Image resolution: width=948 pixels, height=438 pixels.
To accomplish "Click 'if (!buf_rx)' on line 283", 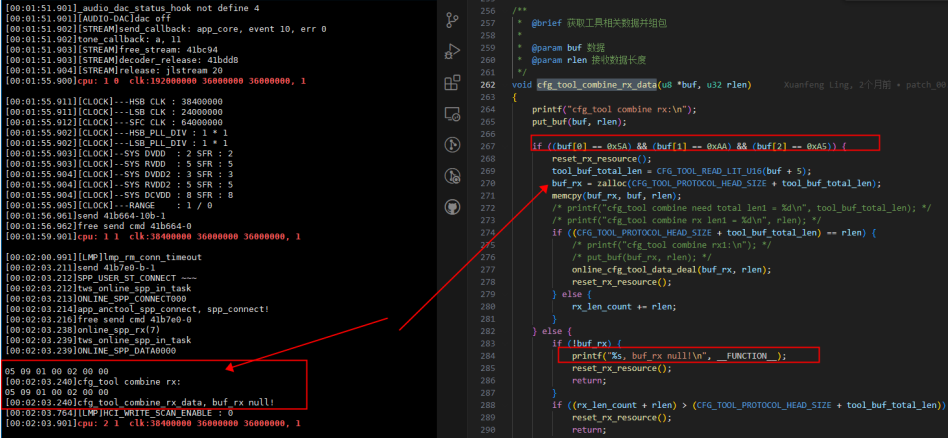I will click(582, 344).
